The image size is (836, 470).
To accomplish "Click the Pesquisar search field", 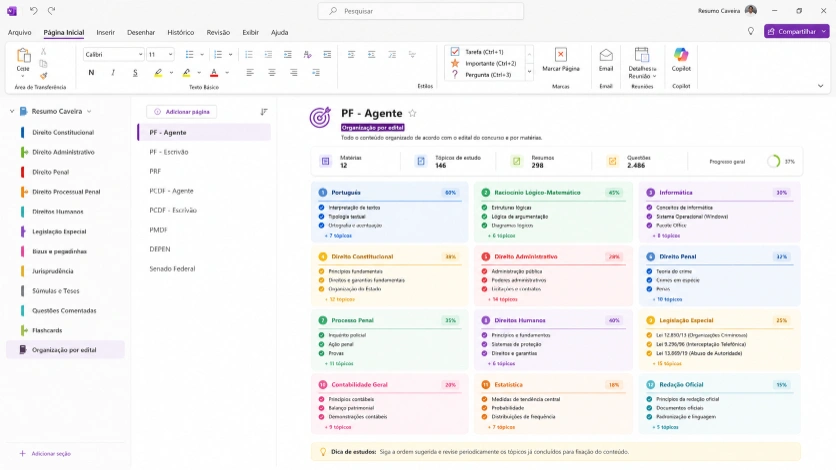I will 421,11.
